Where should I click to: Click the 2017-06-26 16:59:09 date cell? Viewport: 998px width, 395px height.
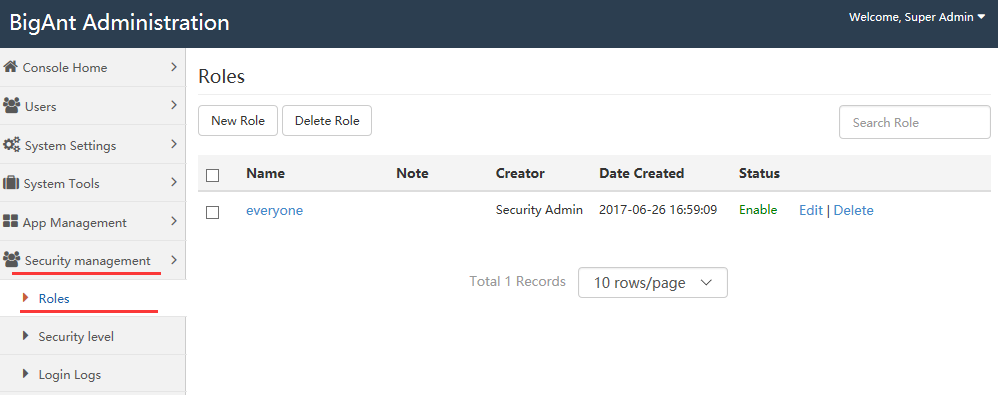pos(658,210)
